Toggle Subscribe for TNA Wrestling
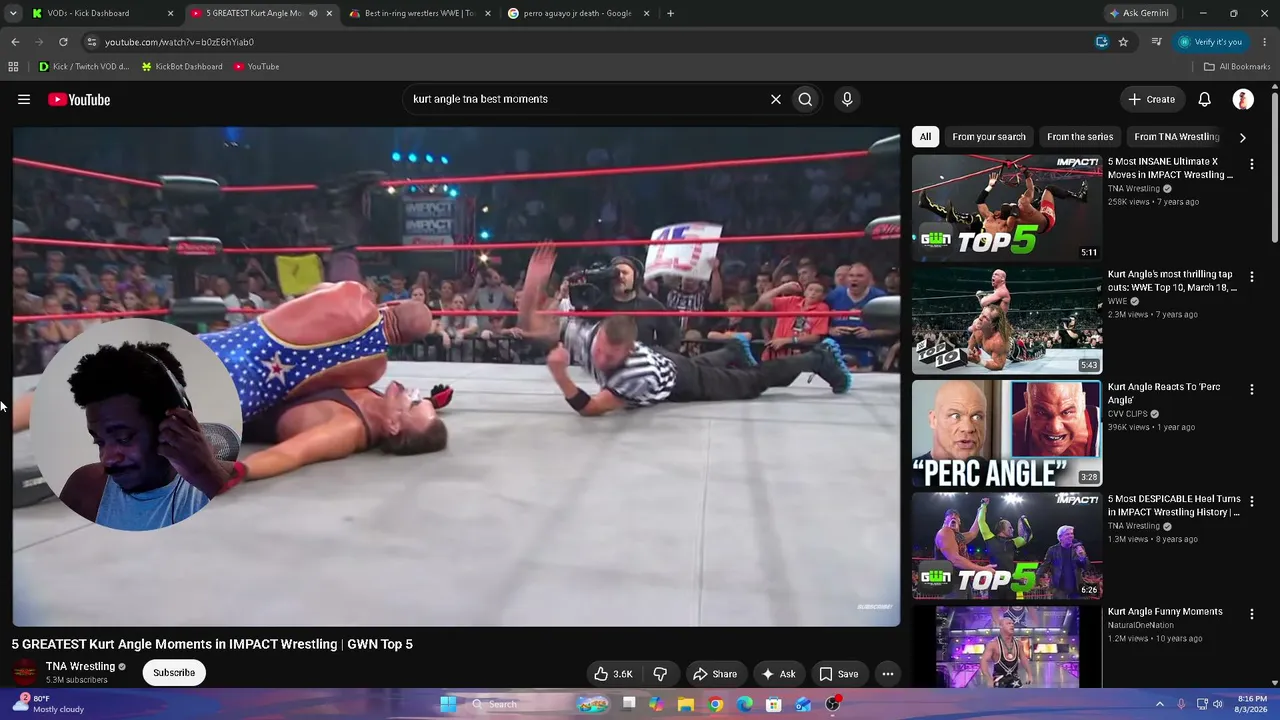 (174, 673)
